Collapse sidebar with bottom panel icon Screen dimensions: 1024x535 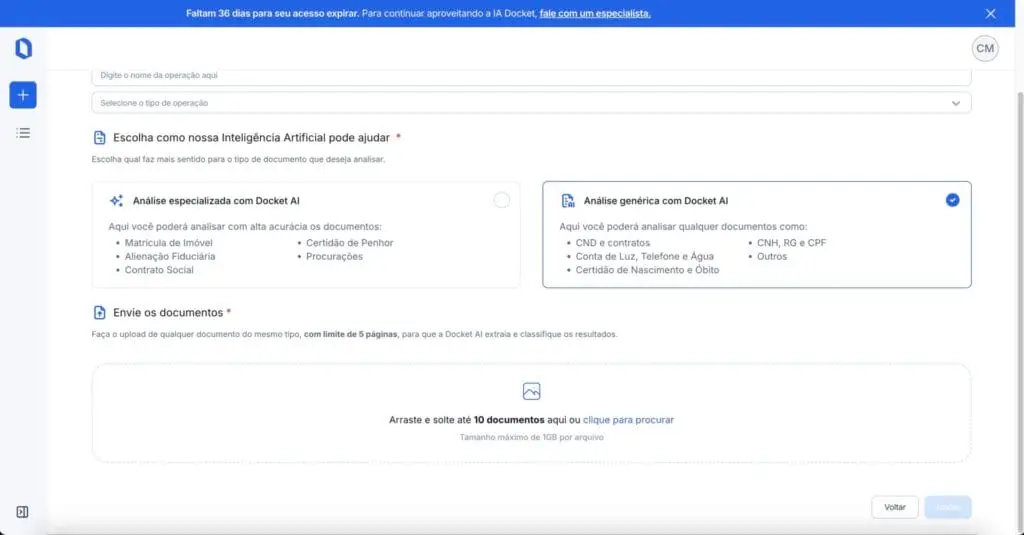tap(22, 512)
